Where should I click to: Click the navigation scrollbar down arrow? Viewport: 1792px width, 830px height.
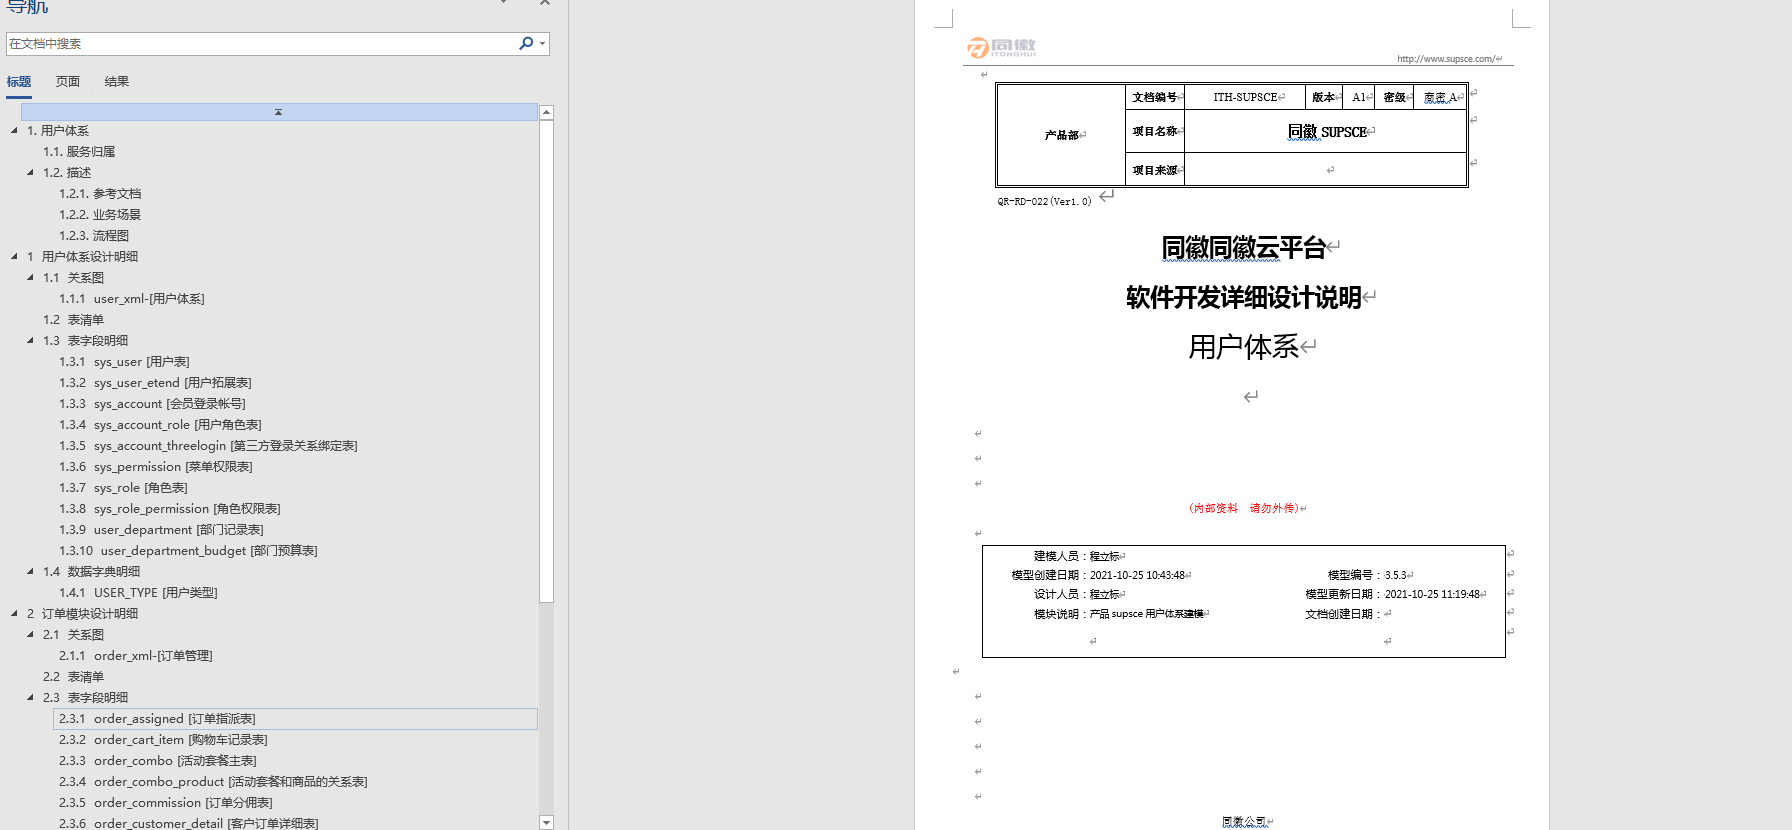coord(546,822)
